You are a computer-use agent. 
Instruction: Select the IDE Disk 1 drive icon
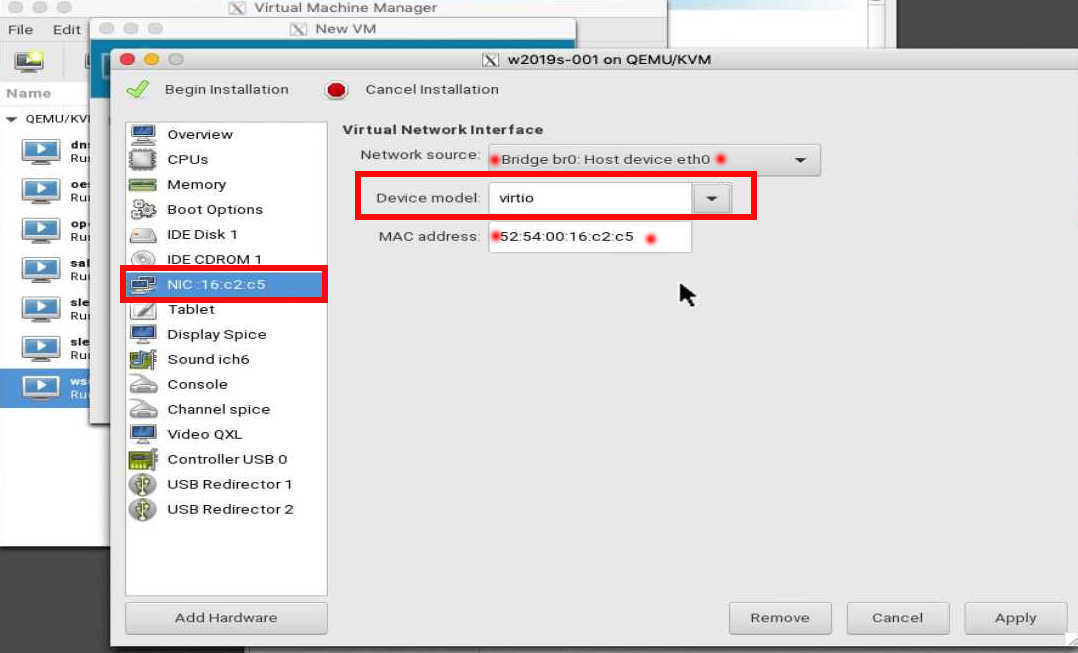[x=143, y=234]
